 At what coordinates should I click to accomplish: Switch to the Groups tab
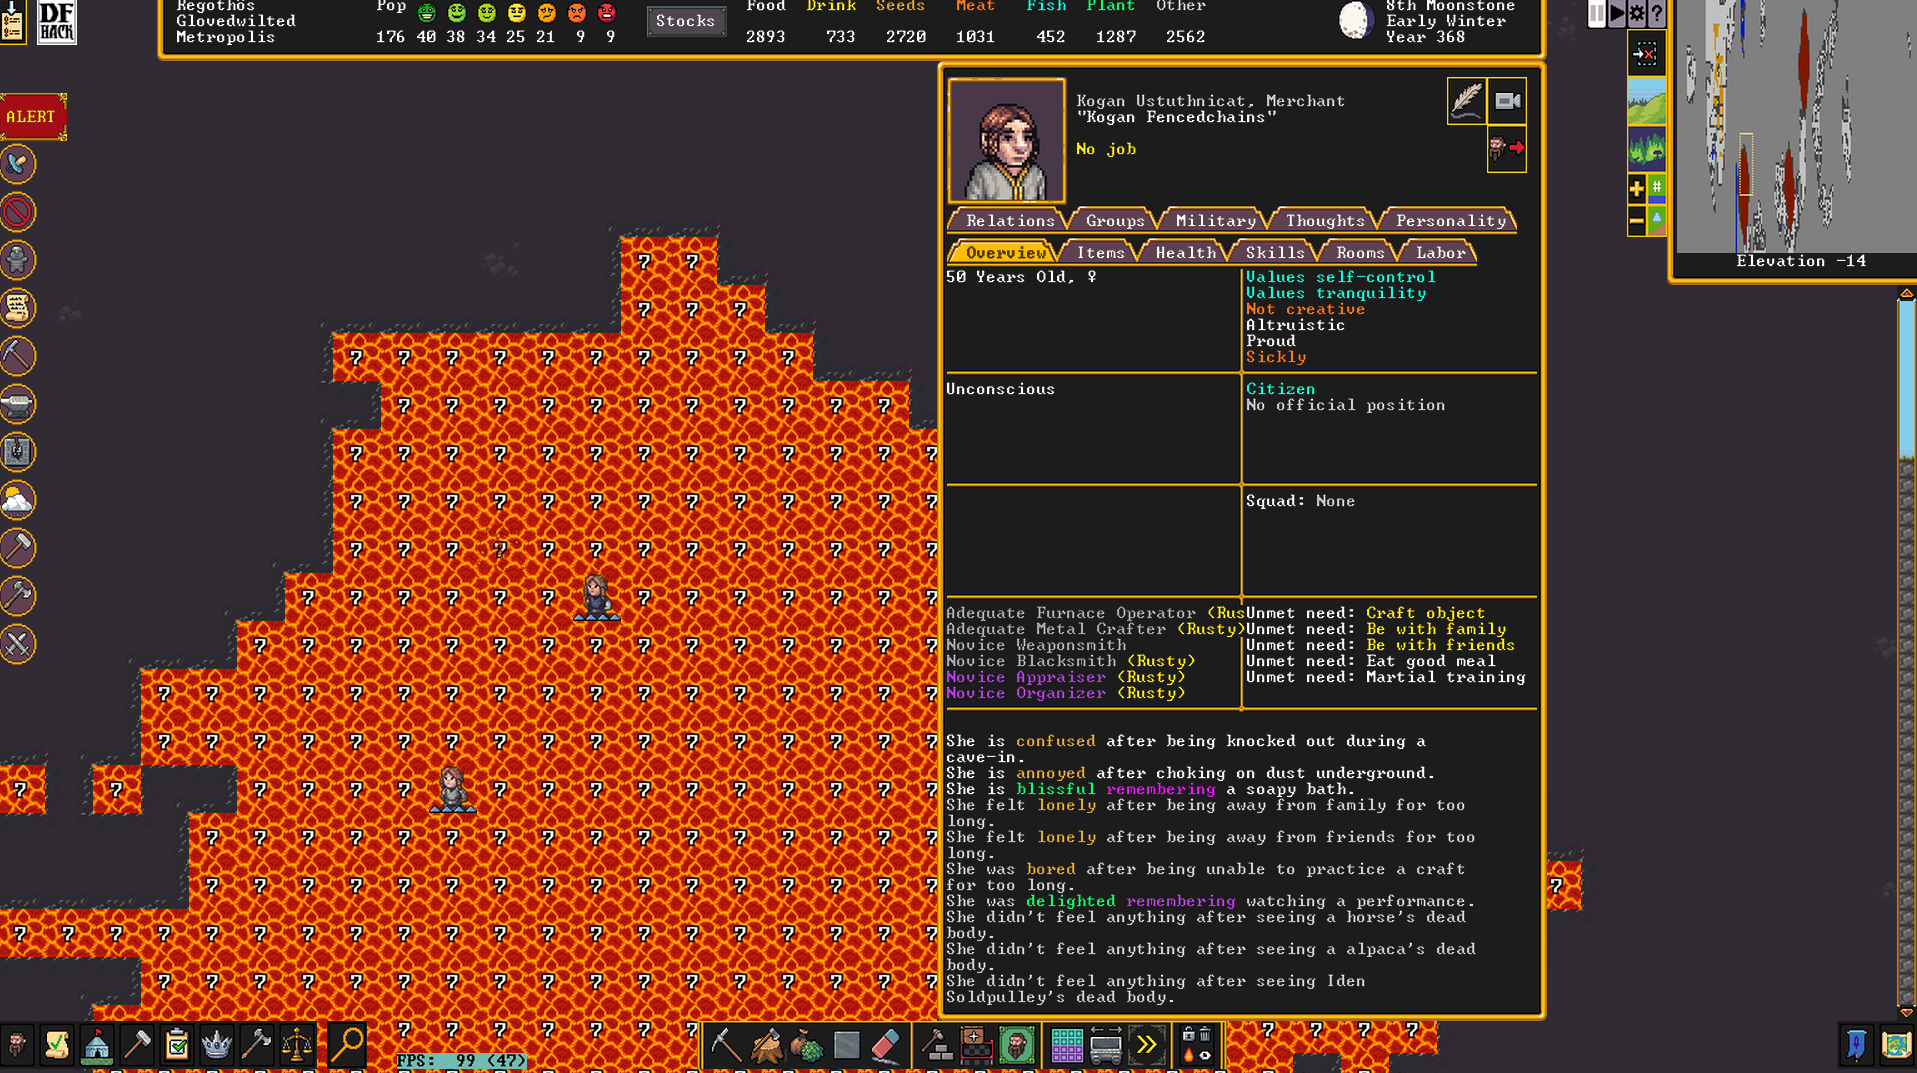coord(1115,220)
